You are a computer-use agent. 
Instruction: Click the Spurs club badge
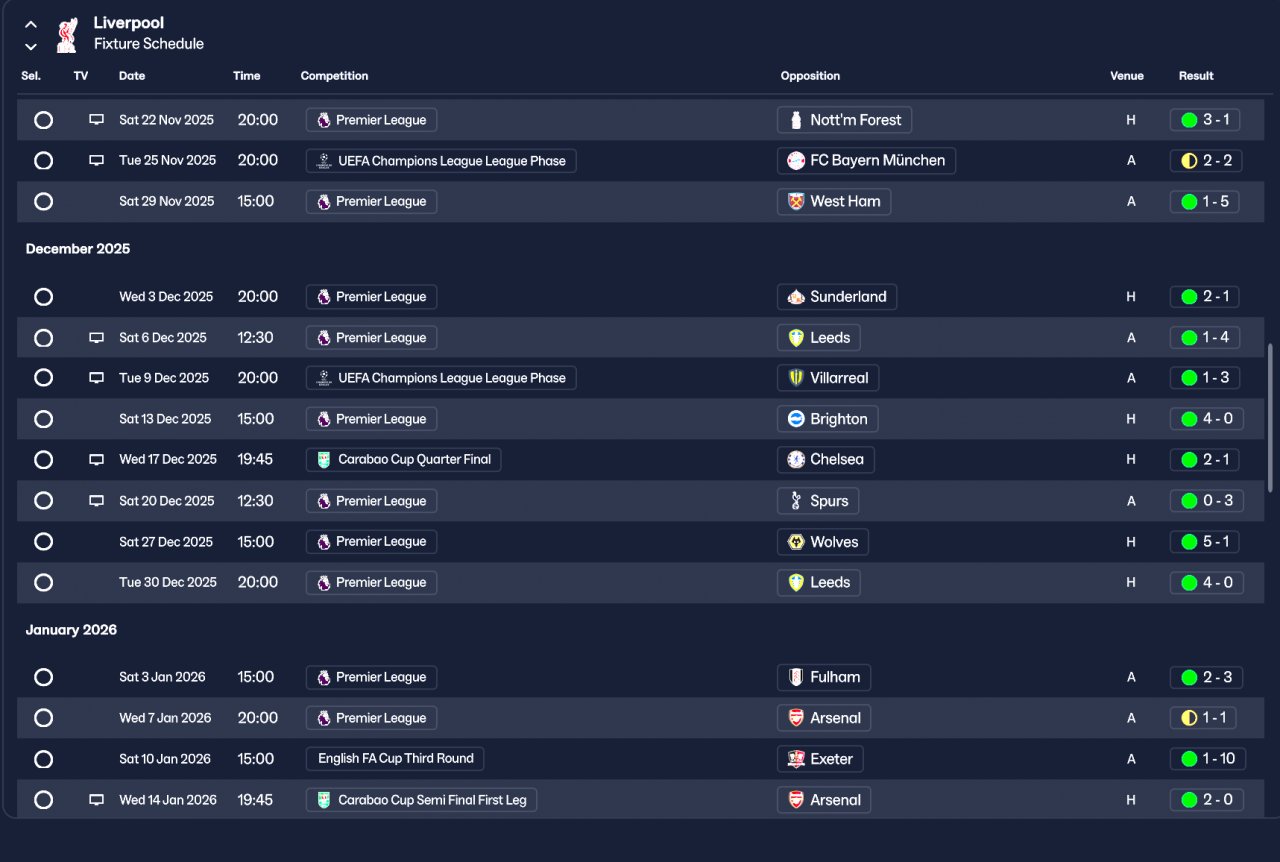(x=796, y=501)
